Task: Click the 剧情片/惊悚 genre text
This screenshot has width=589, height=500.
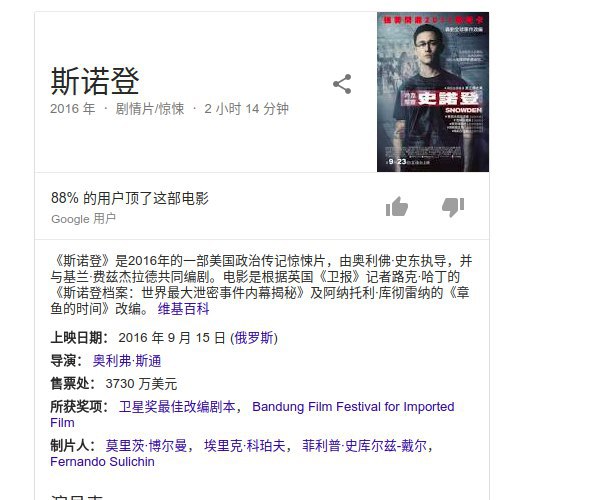Action: pyautogui.click(x=150, y=109)
